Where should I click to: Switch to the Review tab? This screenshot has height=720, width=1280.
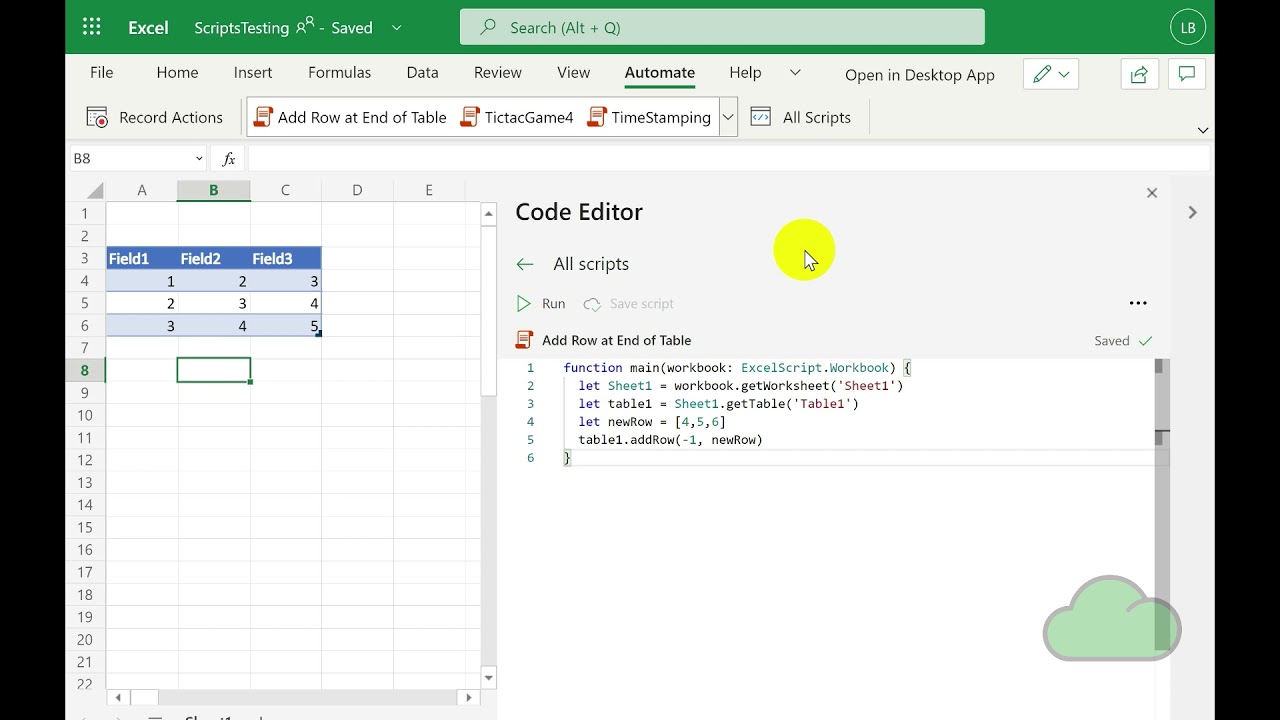click(498, 73)
